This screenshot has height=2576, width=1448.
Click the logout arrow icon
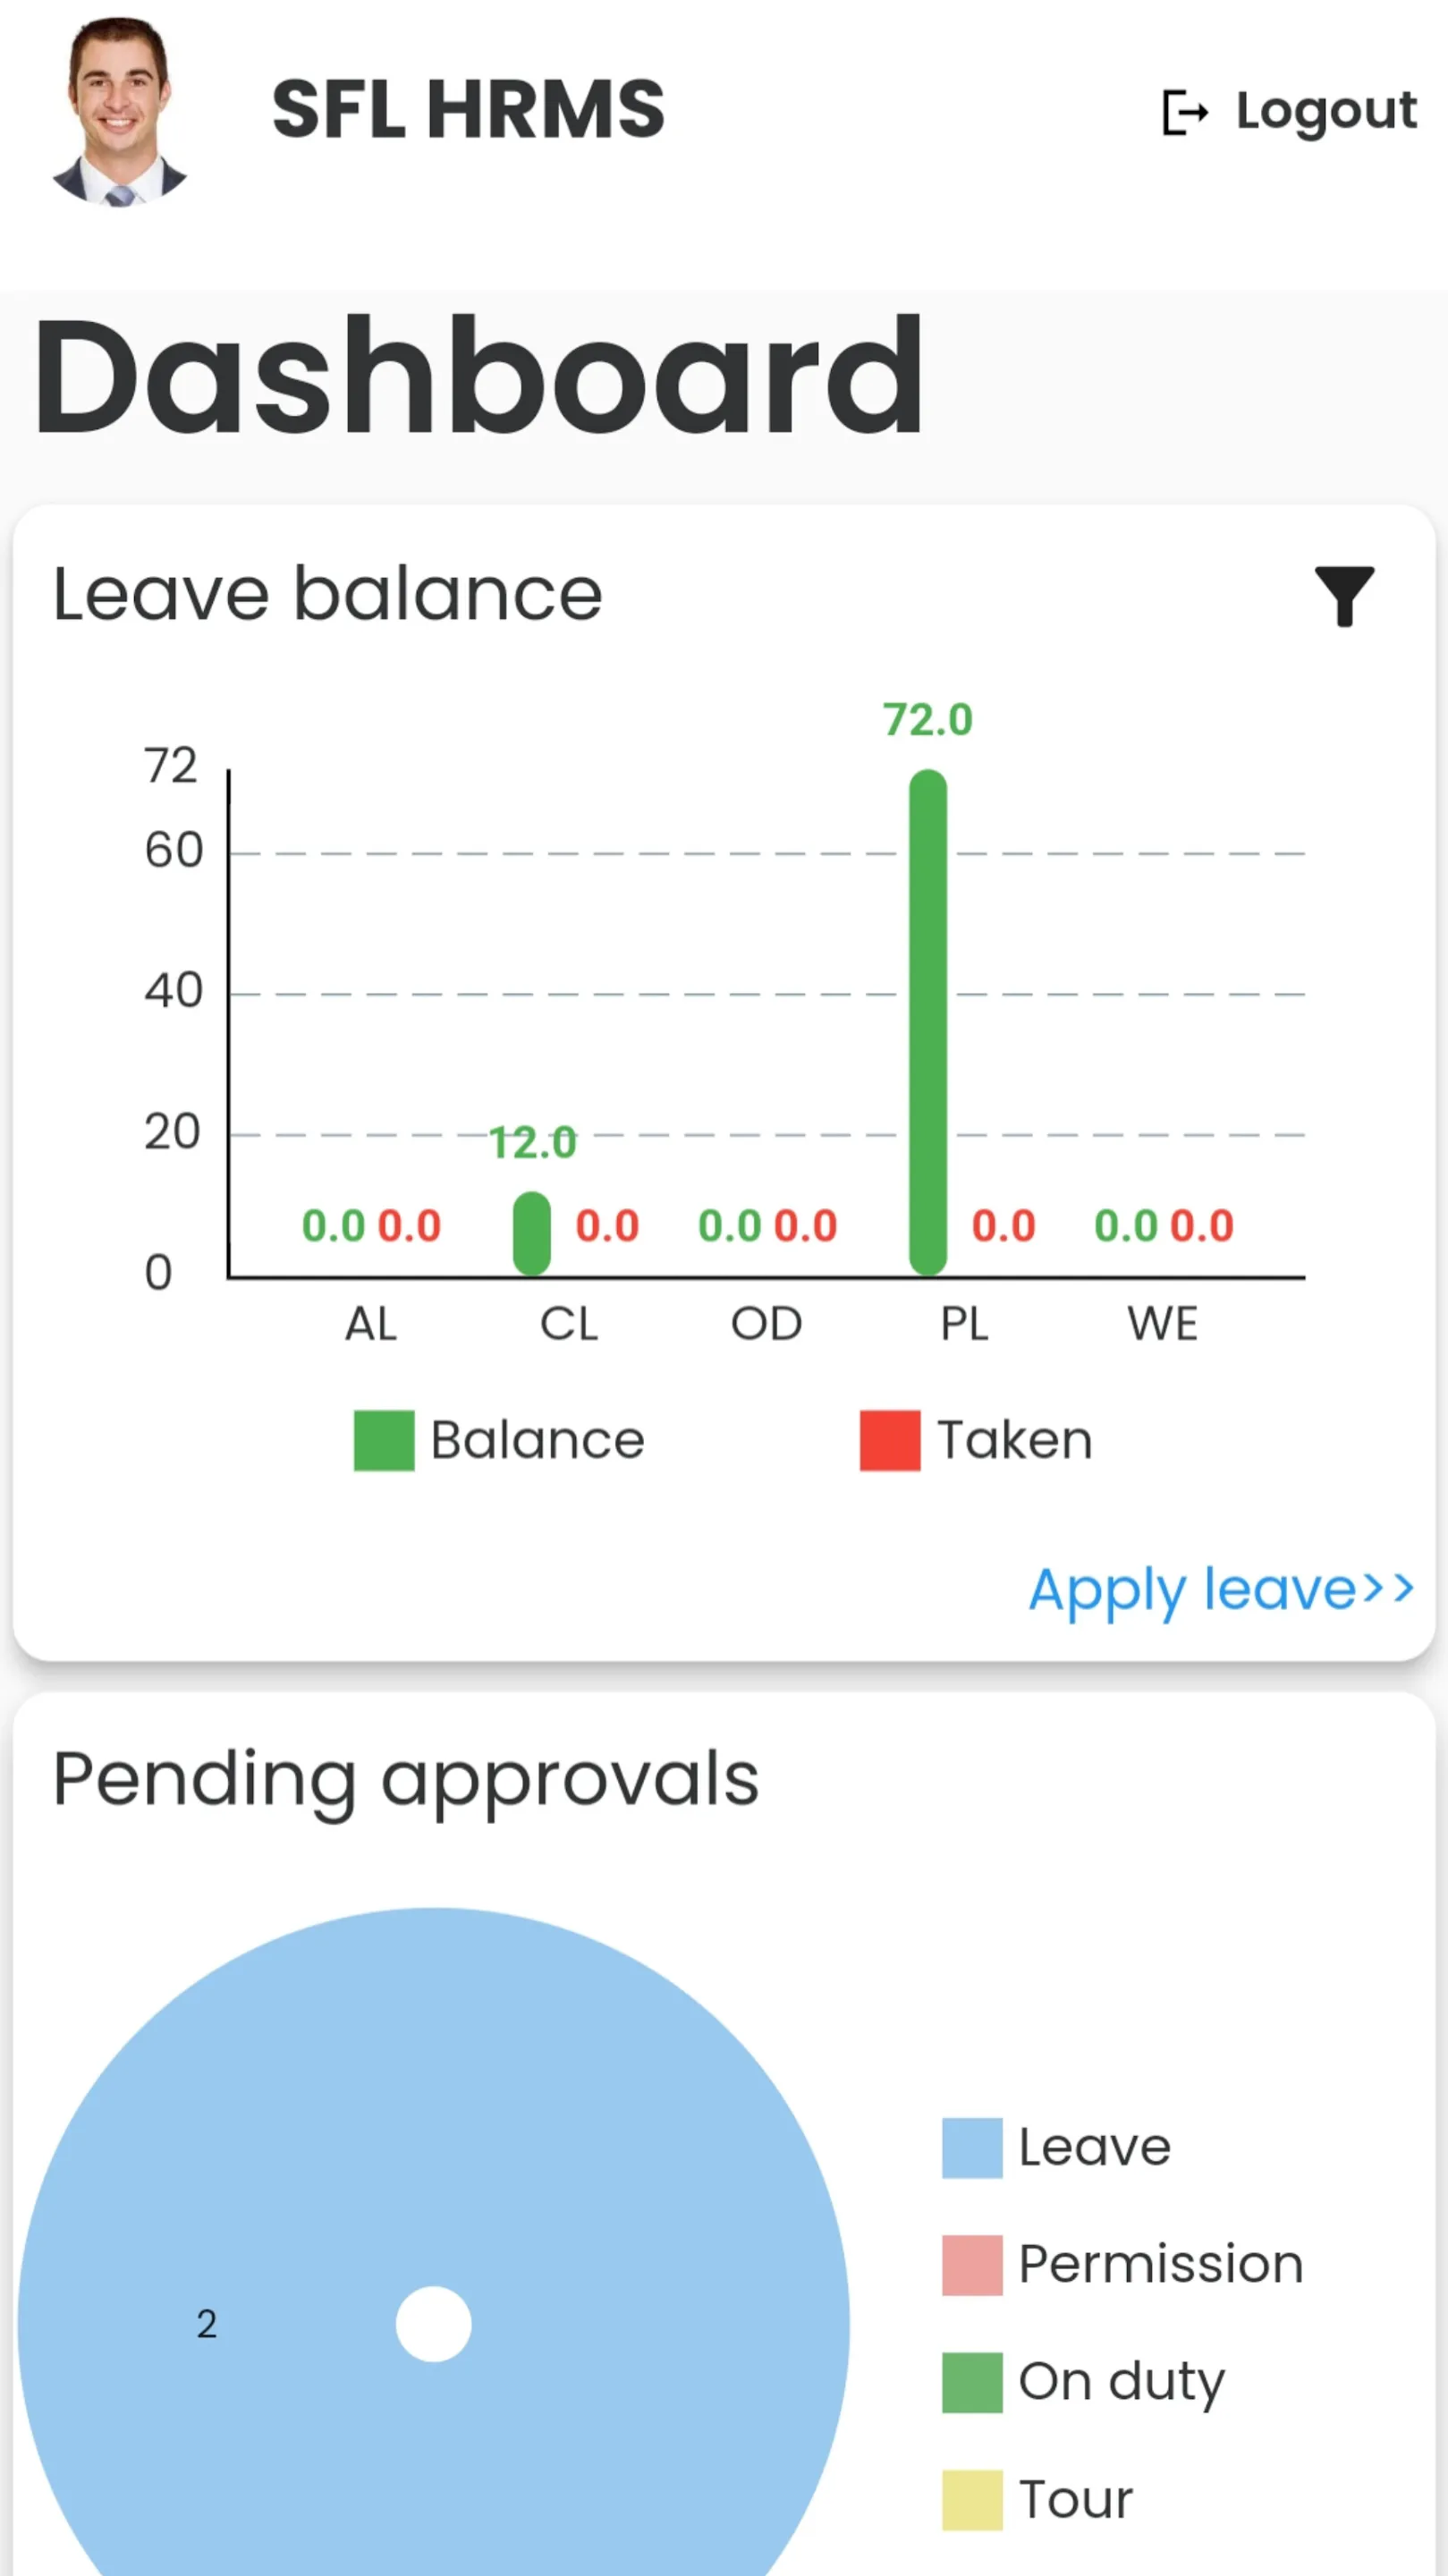(x=1185, y=112)
